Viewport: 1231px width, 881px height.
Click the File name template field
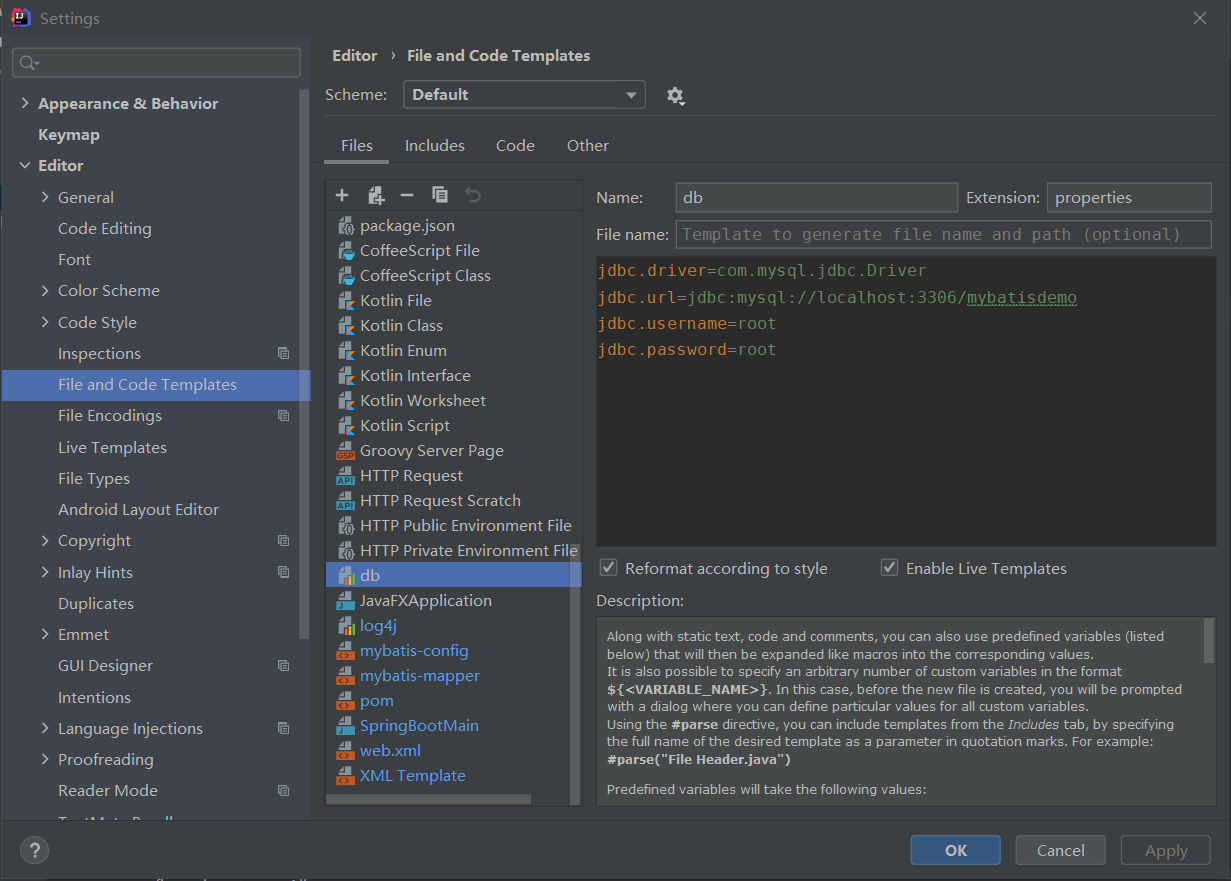[x=944, y=234]
